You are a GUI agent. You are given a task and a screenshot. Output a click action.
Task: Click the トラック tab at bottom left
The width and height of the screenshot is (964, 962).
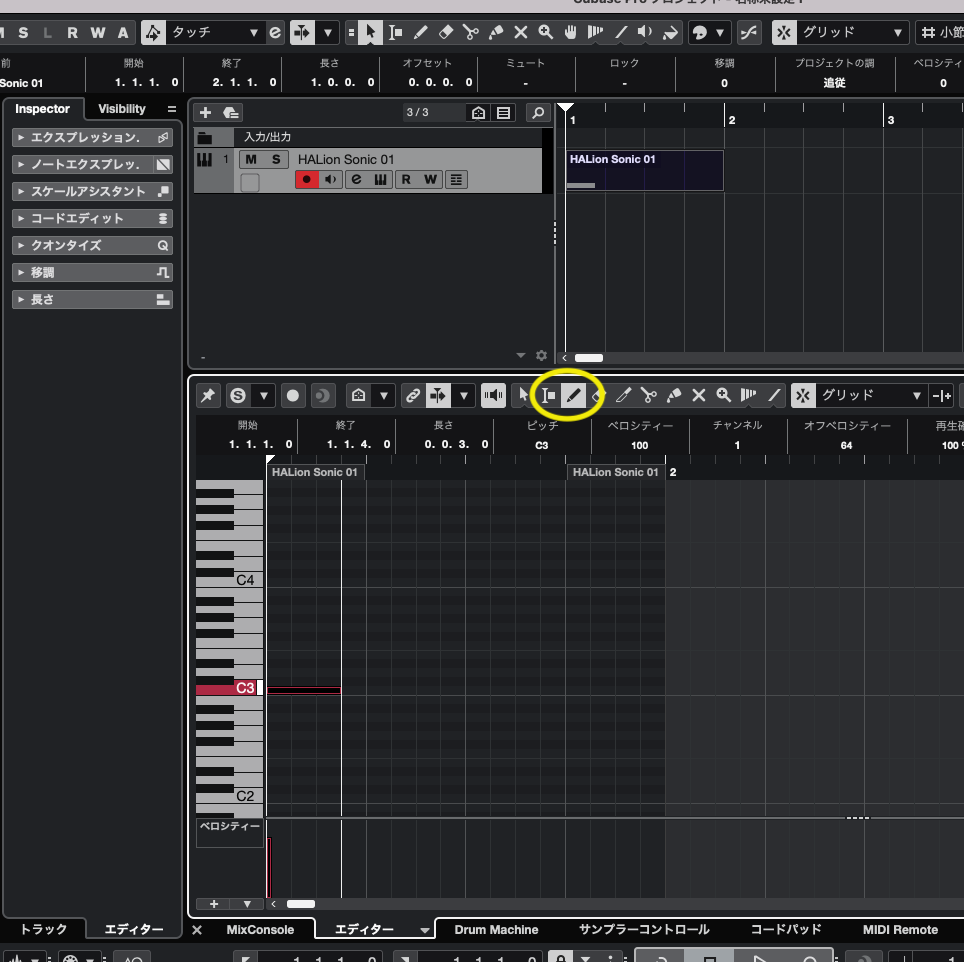43,929
